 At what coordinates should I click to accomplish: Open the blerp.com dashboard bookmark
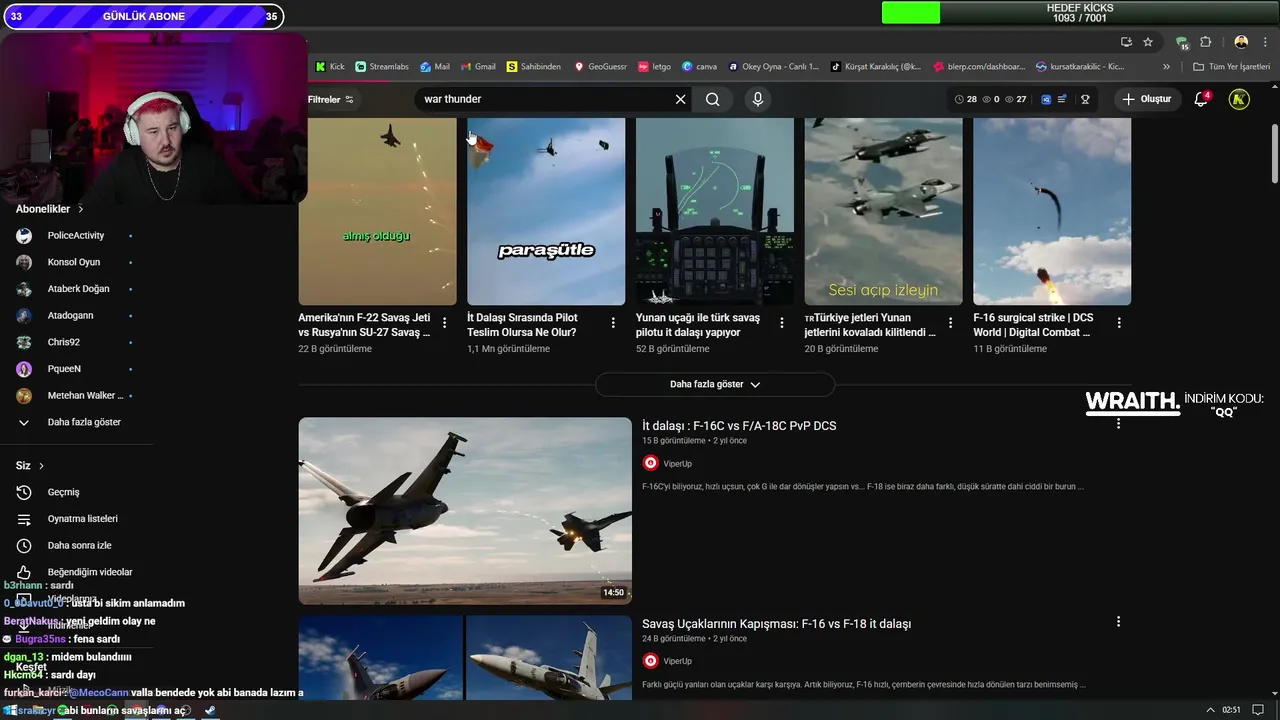(980, 67)
